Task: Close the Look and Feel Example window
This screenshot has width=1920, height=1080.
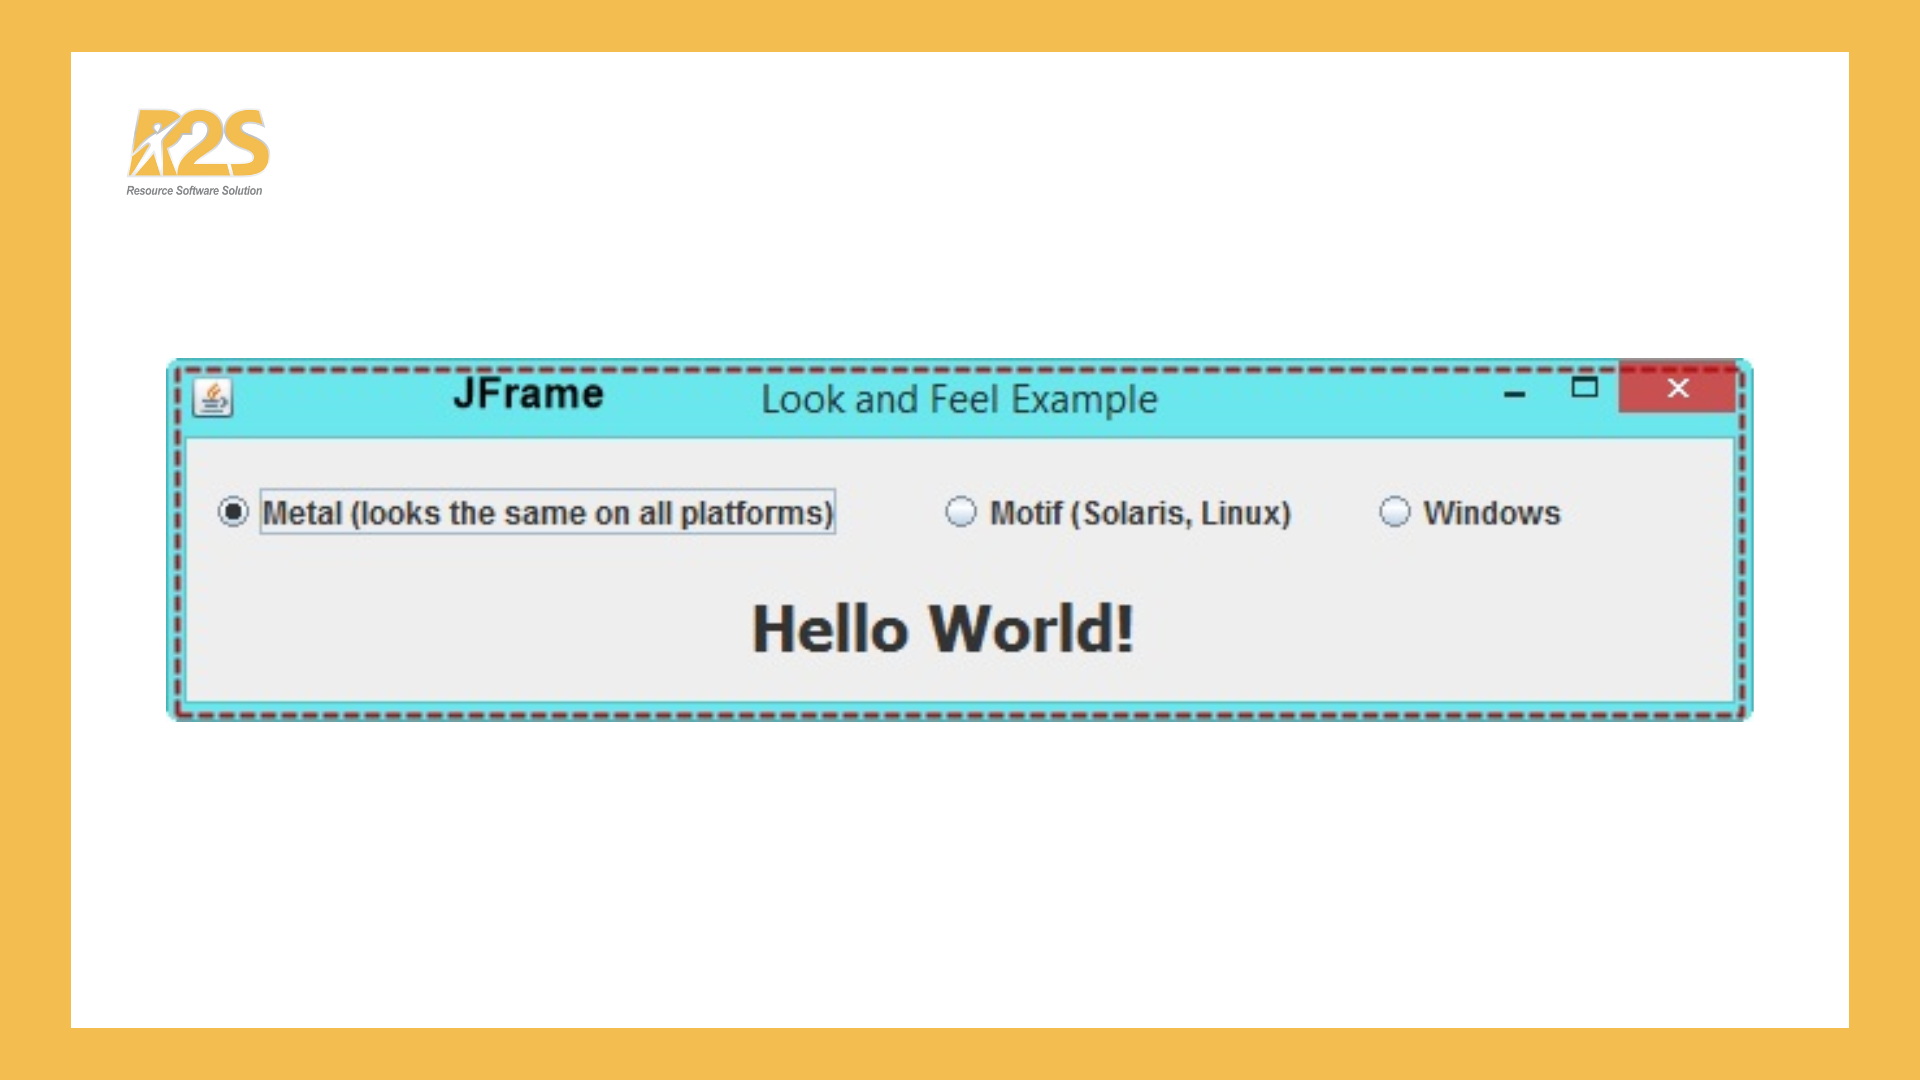Action: (x=1677, y=388)
